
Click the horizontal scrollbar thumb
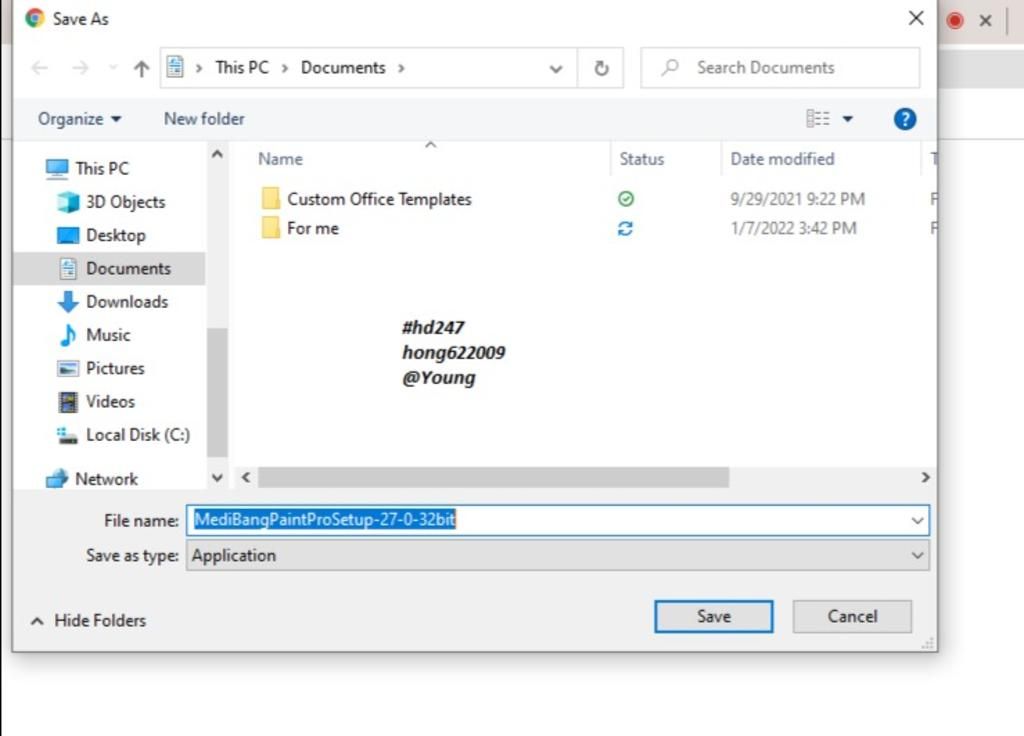pos(493,477)
